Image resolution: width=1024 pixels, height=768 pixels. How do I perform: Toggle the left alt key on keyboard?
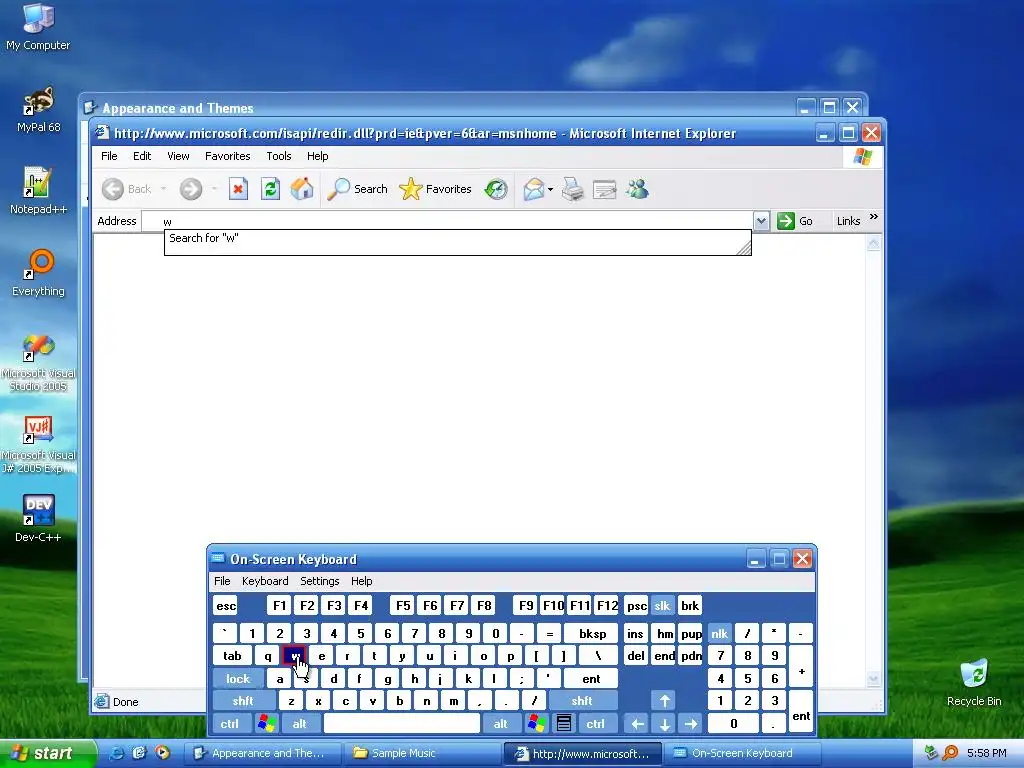tap(300, 724)
